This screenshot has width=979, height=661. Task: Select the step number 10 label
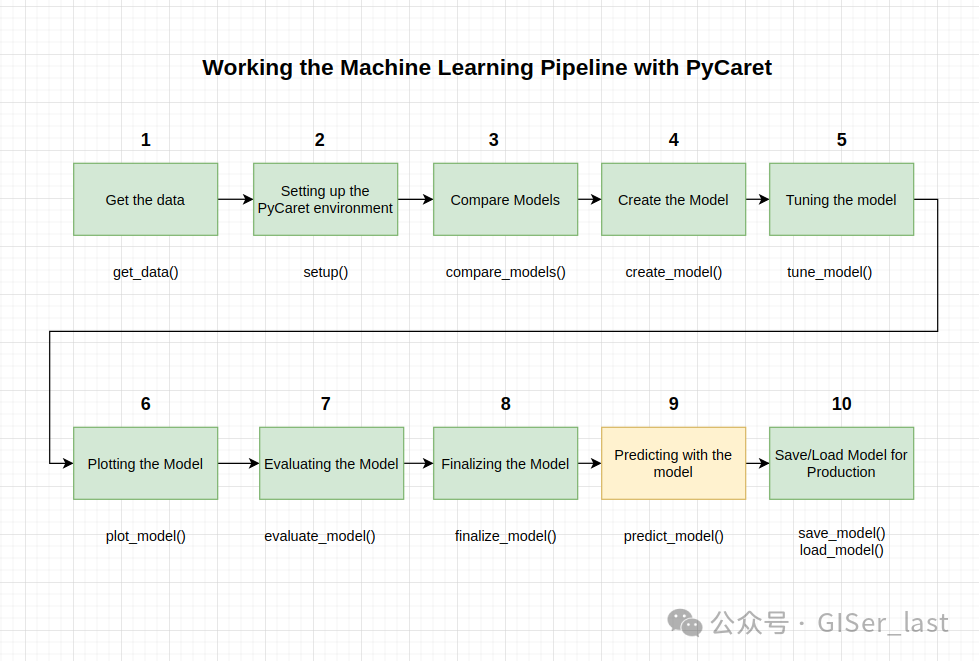click(841, 404)
